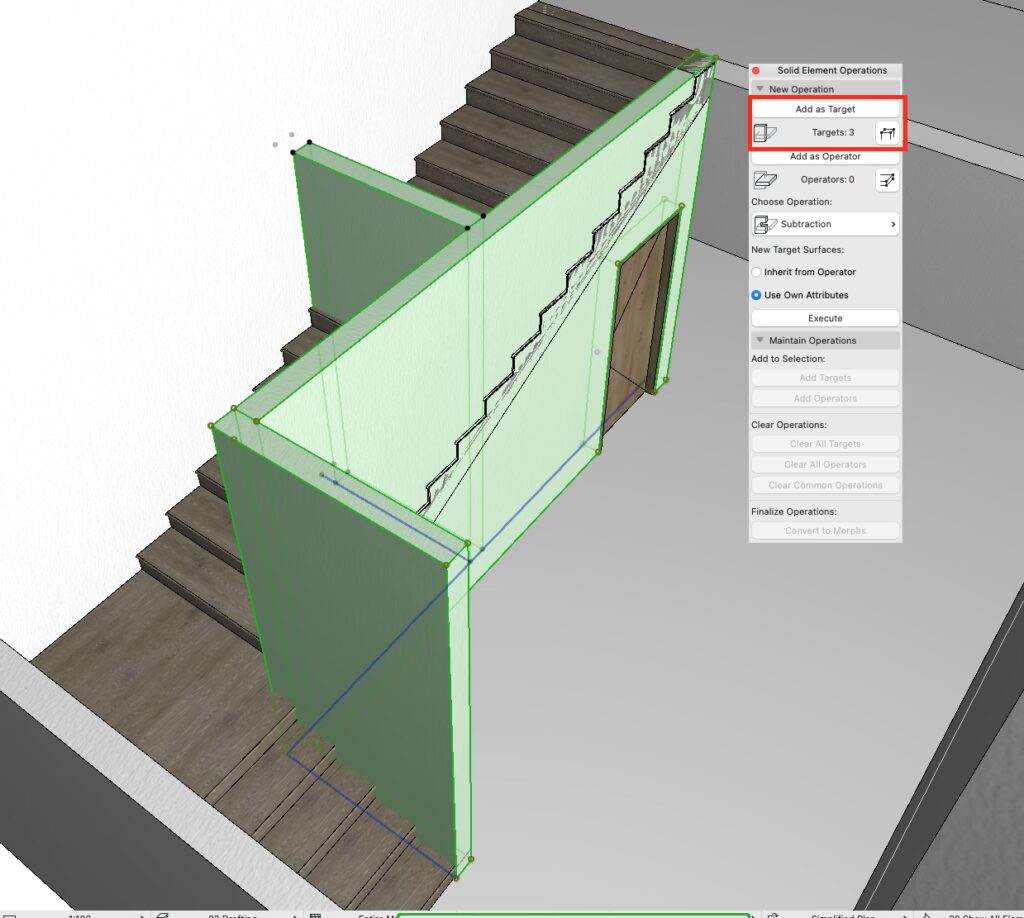
Task: Click the Solid Element Operations title bar
Action: pyautogui.click(x=832, y=70)
